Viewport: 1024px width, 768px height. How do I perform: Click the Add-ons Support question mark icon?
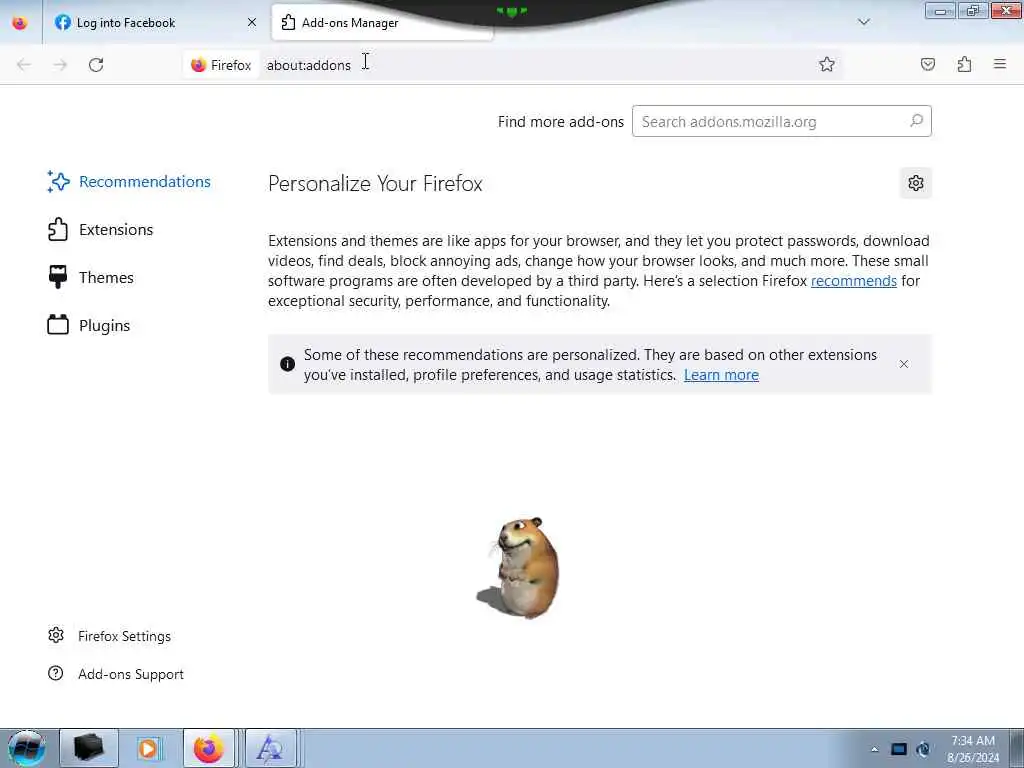click(x=56, y=673)
